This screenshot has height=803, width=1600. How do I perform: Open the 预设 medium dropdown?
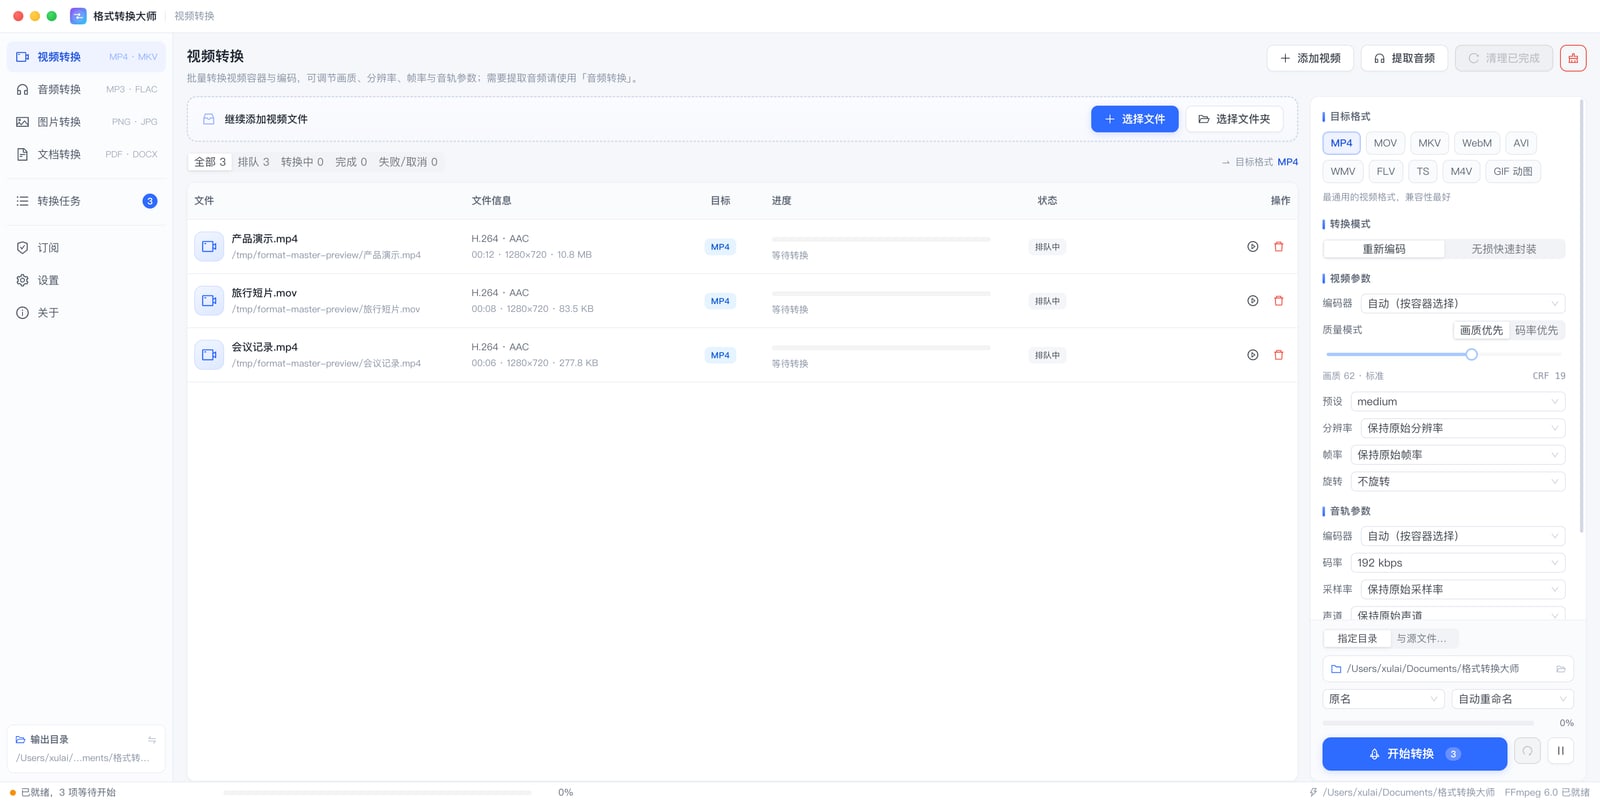[x=1458, y=402]
